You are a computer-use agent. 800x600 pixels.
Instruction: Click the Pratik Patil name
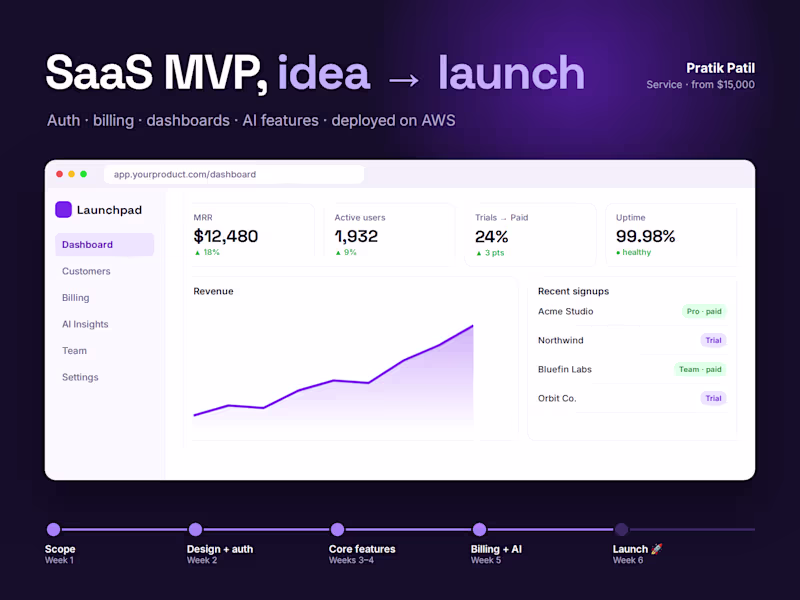click(x=720, y=68)
